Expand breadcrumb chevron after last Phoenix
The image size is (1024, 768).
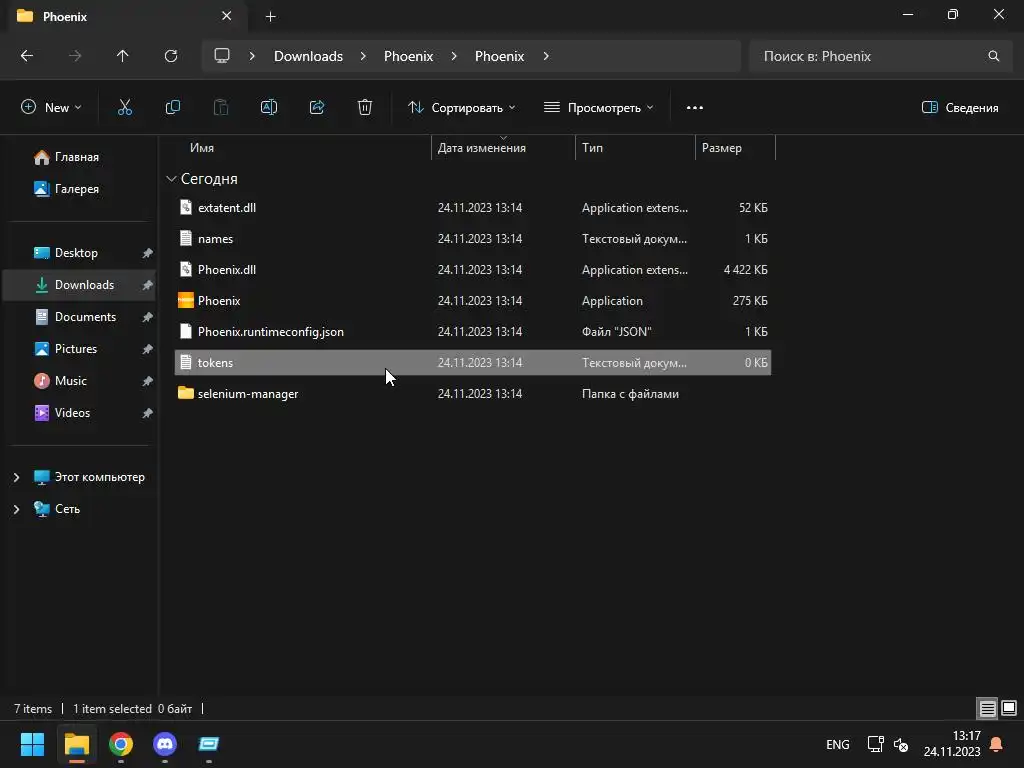[x=546, y=56]
